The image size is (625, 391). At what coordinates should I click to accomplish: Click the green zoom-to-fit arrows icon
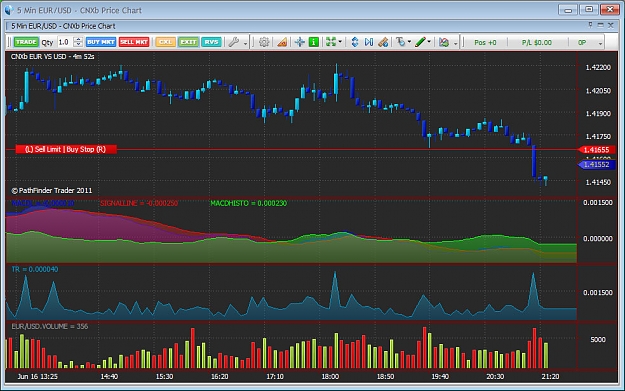pyautogui.click(x=330, y=42)
